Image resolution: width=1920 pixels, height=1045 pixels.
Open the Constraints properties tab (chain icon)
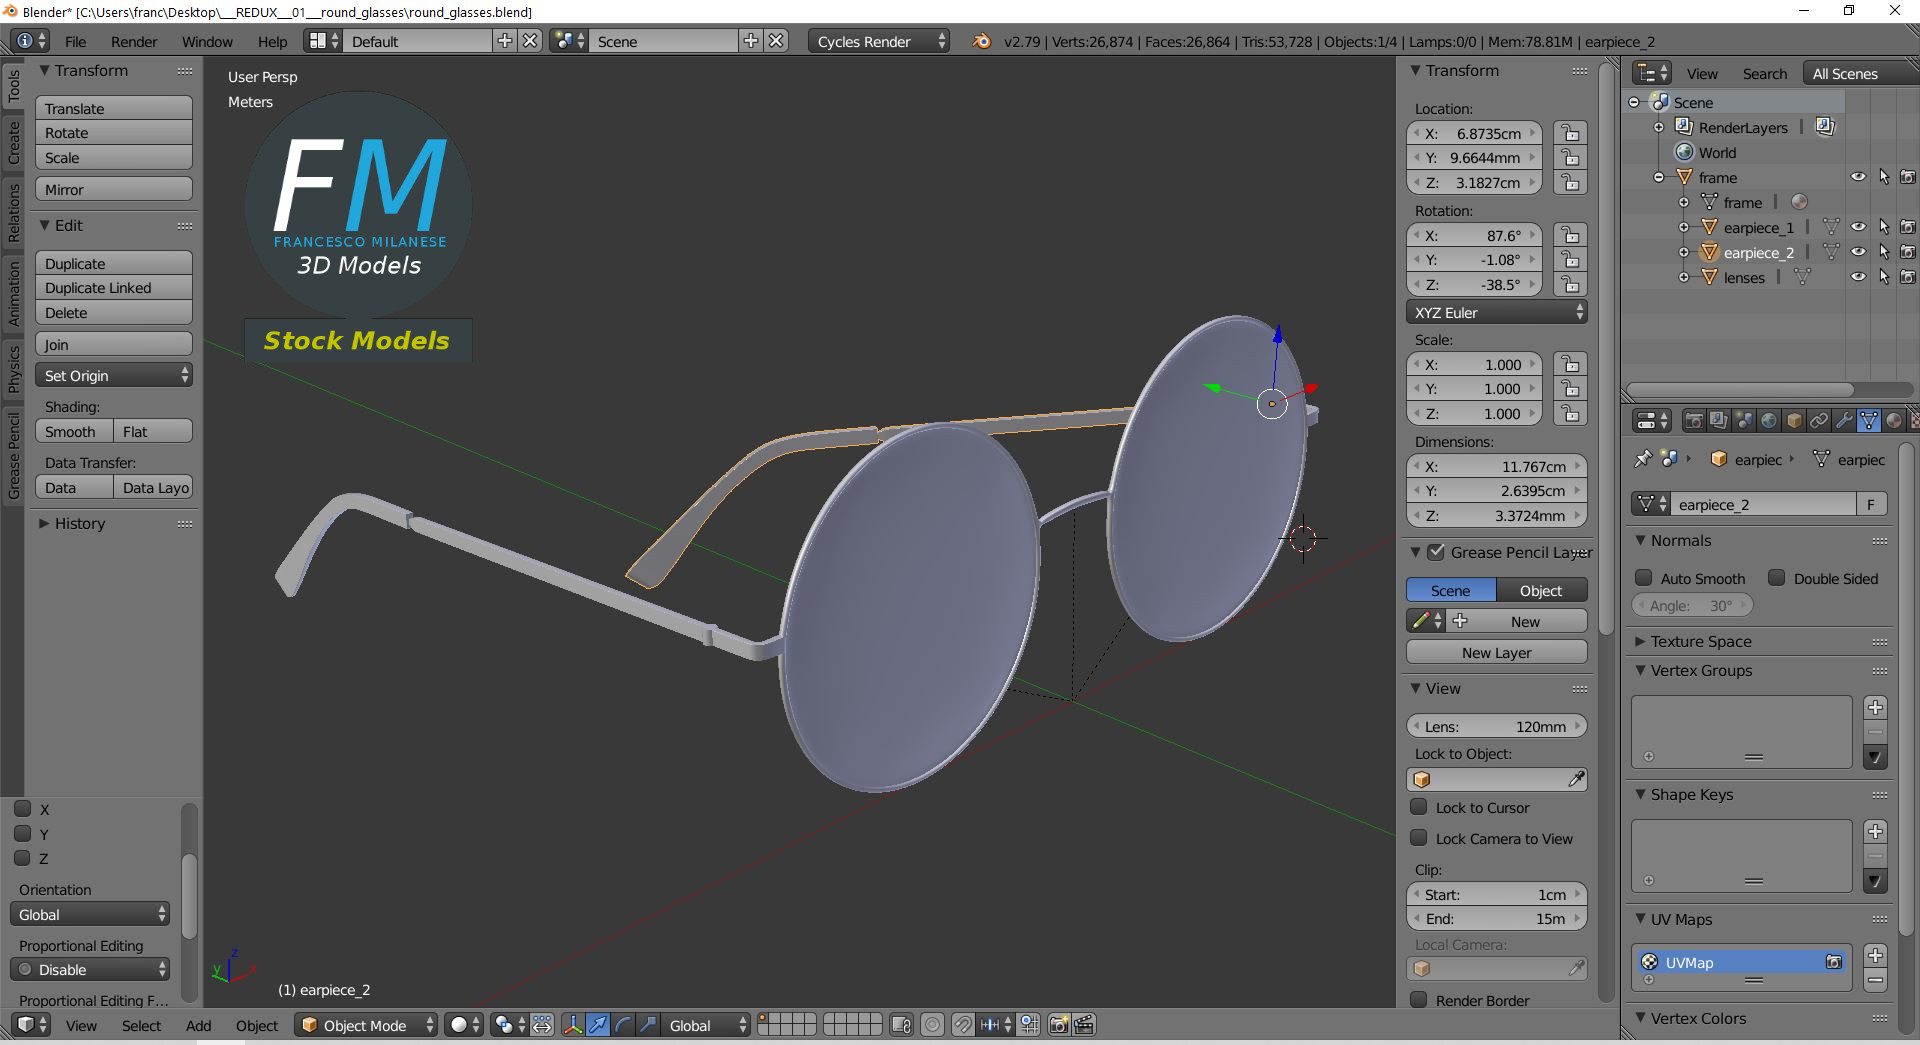[x=1819, y=421]
